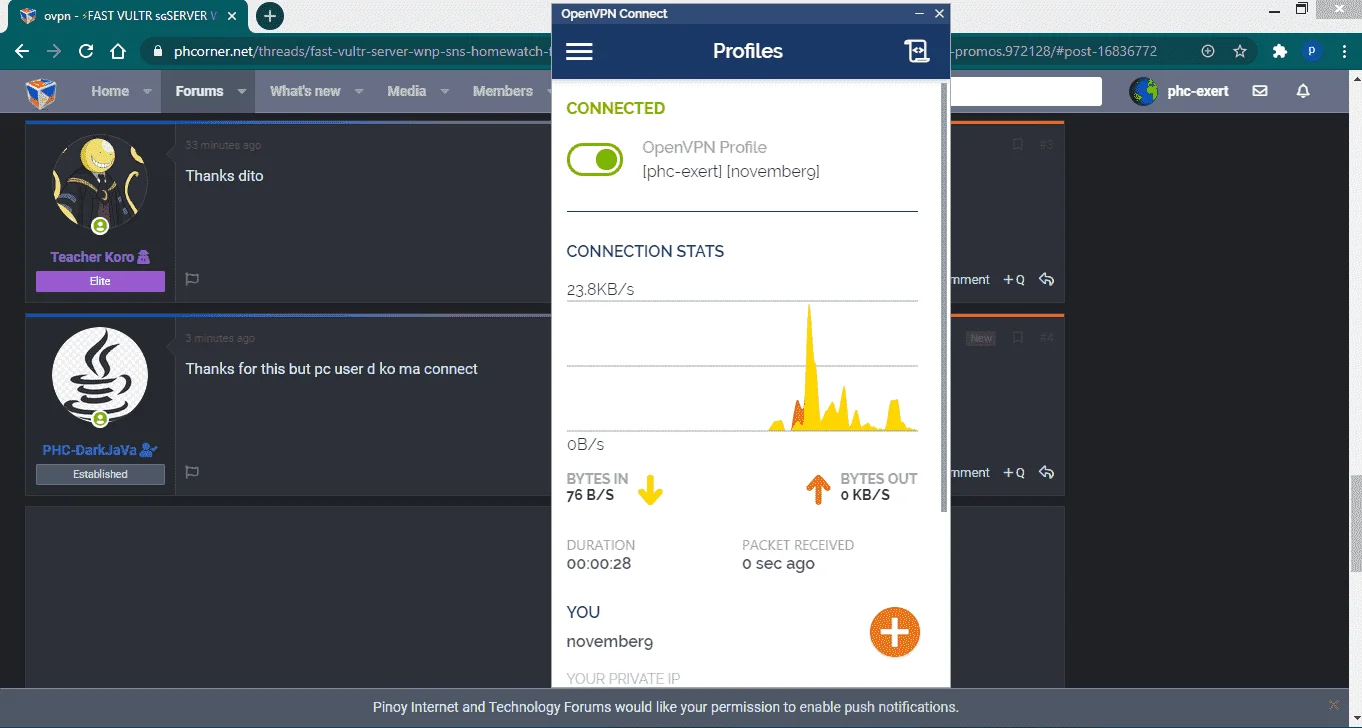The width and height of the screenshot is (1362, 728).
Task: Open the Forums navigation item
Action: click(199, 91)
